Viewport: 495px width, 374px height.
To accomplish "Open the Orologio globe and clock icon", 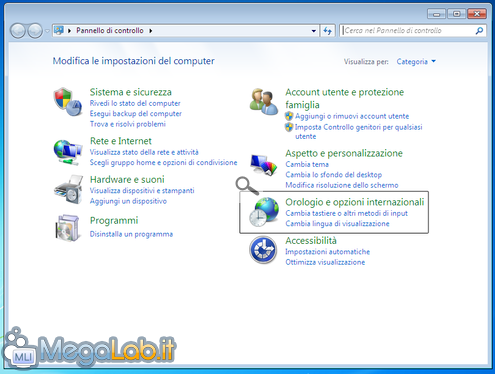I will [264, 212].
